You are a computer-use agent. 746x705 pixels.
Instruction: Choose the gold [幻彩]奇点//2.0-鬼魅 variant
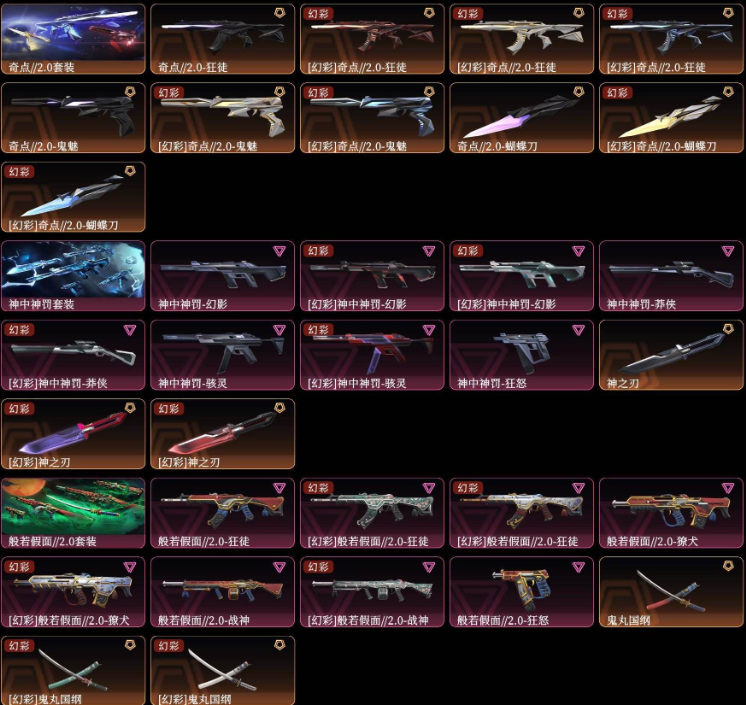point(223,118)
